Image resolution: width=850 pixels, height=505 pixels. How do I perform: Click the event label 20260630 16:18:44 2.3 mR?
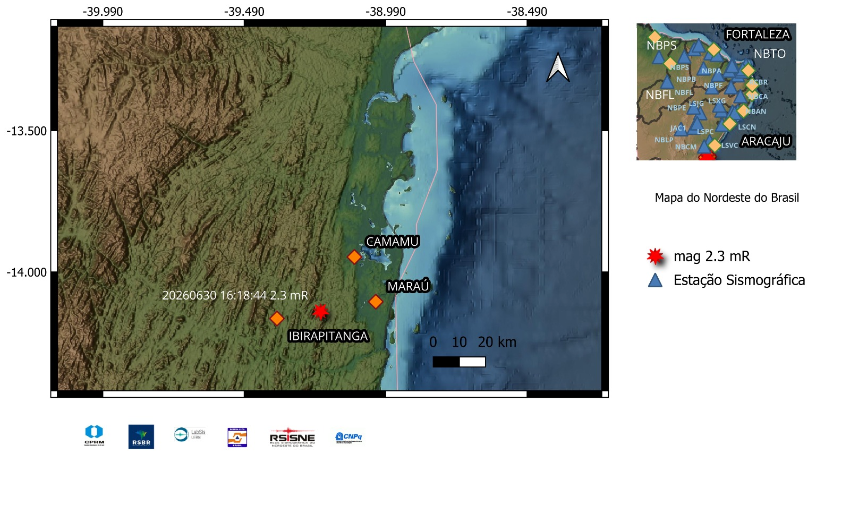[235, 295]
